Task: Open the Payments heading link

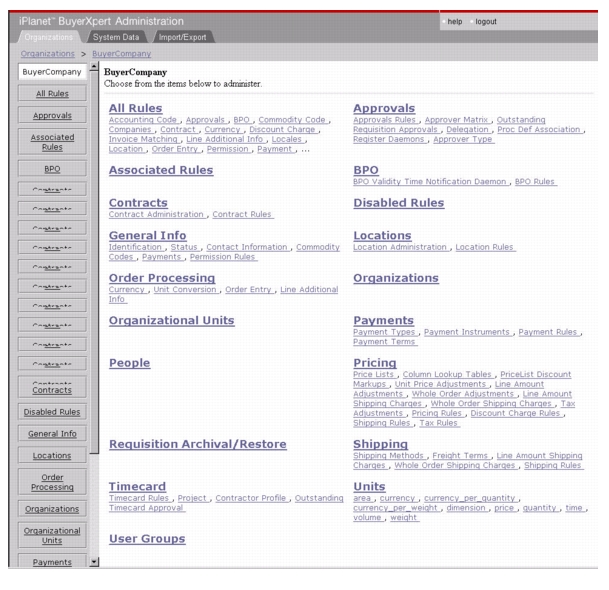Action: [x=383, y=320]
